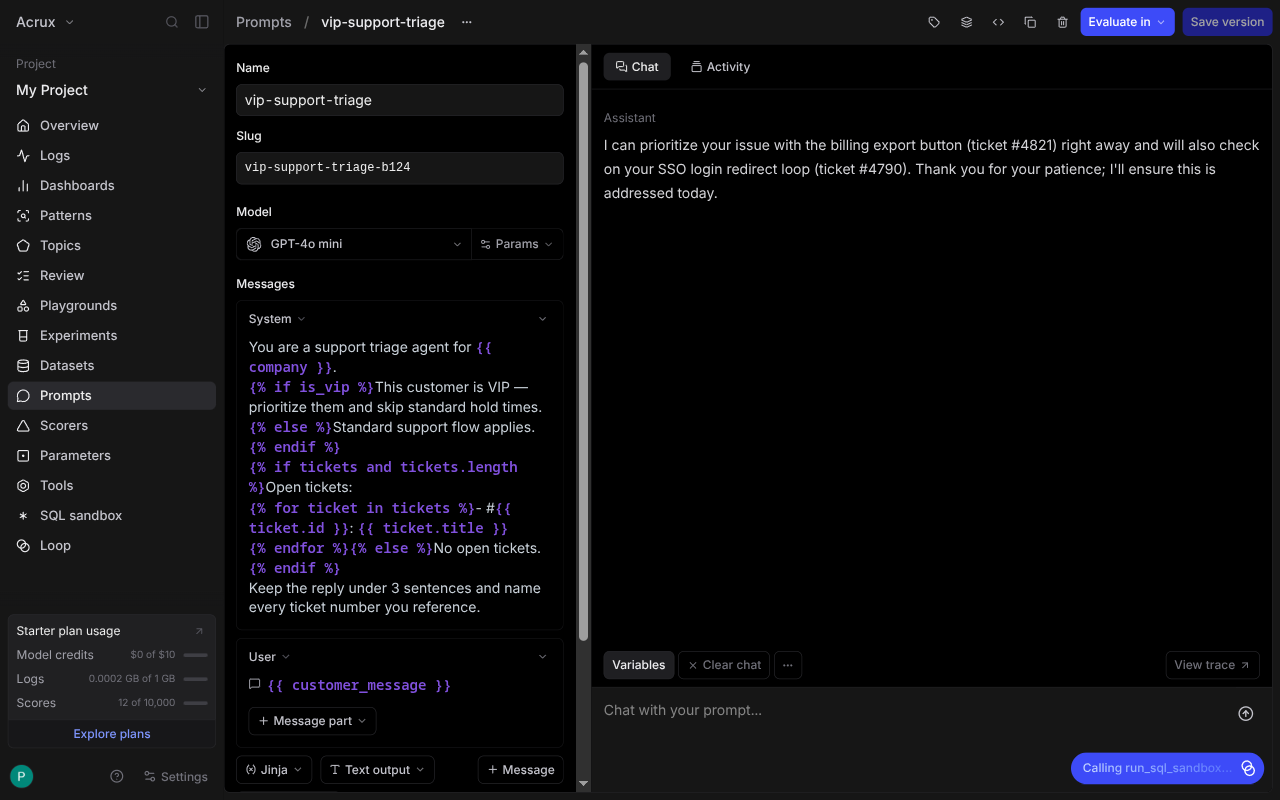1280x800 pixels.
Task: Navigate to Patterns
Action: click(112, 216)
